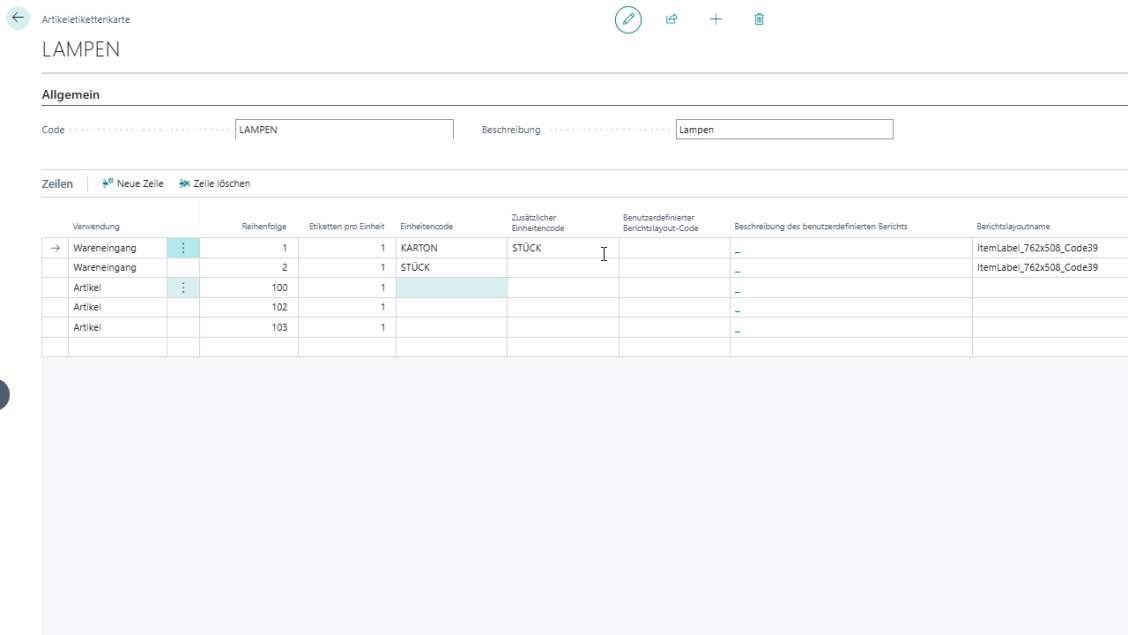Collapse the Allgemein section header
Viewport: 1128px width, 635px height.
[x=70, y=95]
